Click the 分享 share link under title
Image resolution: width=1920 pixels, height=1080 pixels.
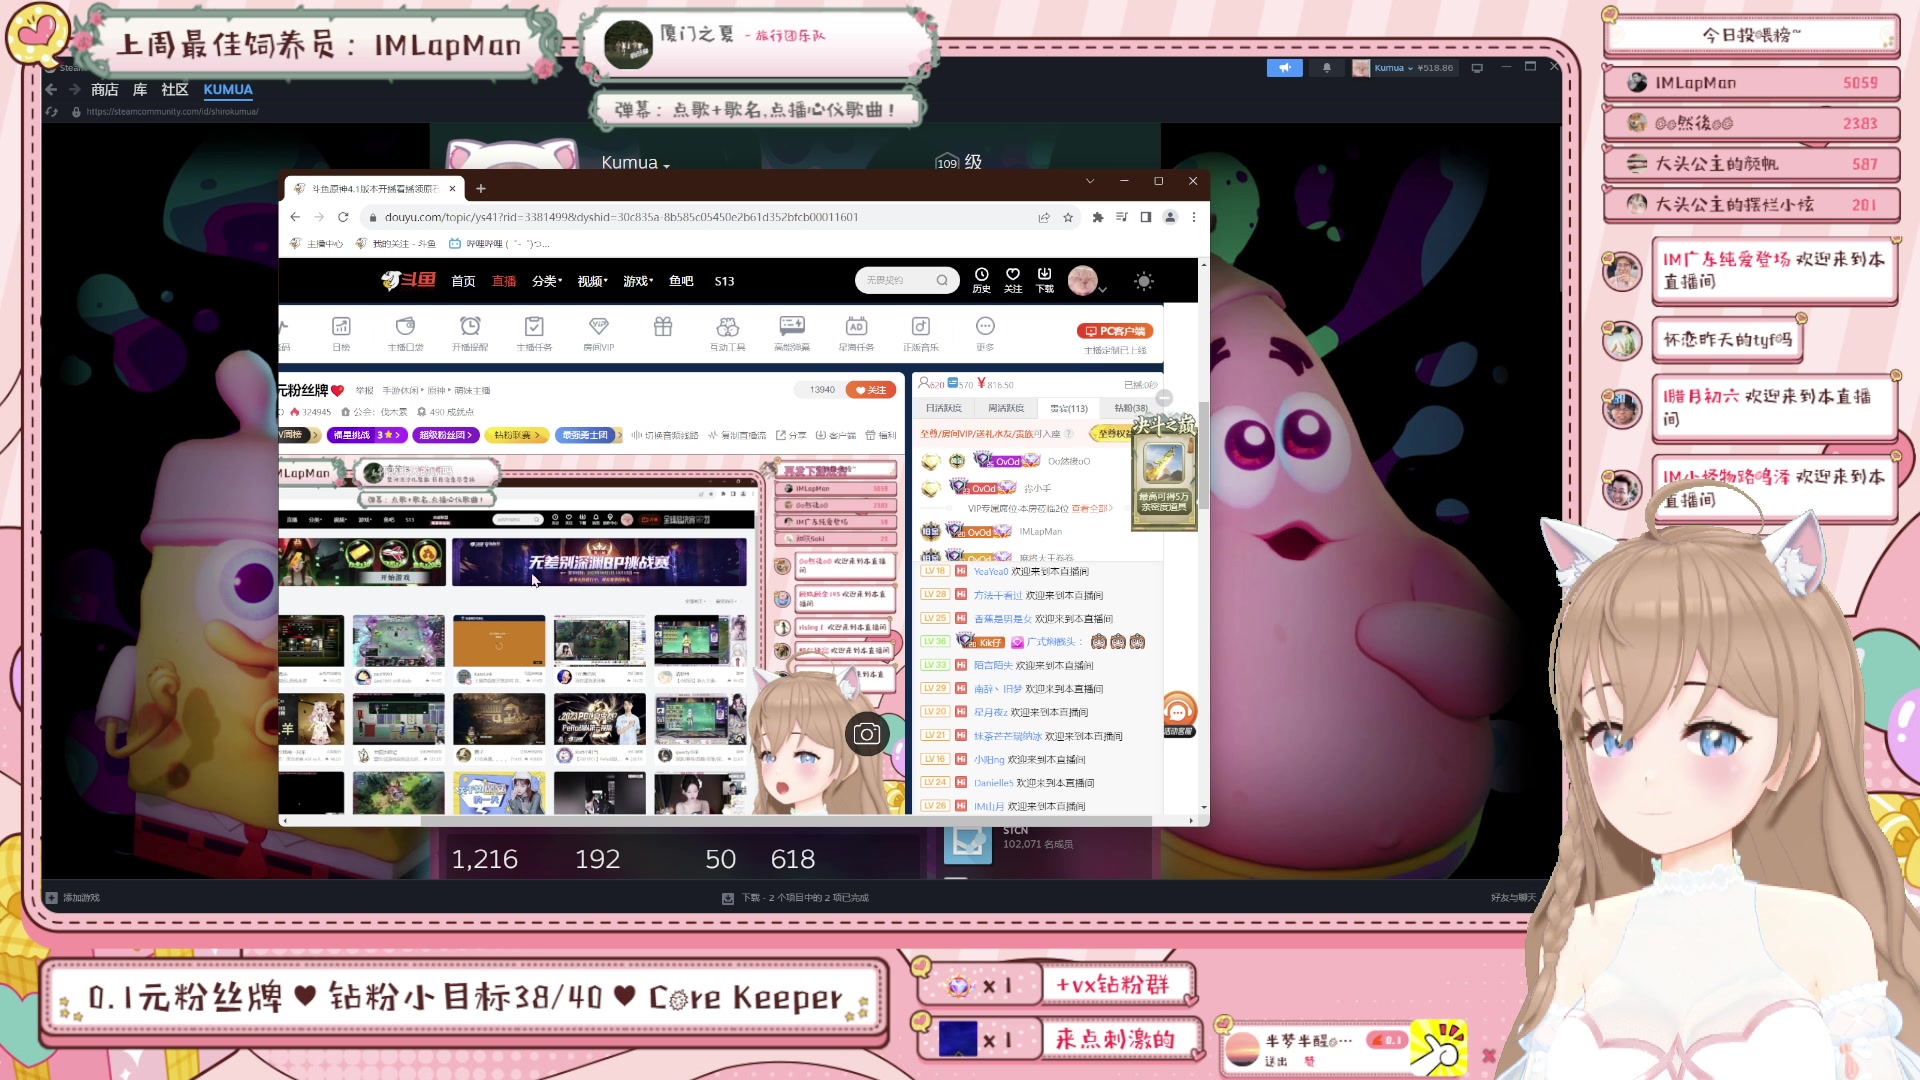[791, 435]
